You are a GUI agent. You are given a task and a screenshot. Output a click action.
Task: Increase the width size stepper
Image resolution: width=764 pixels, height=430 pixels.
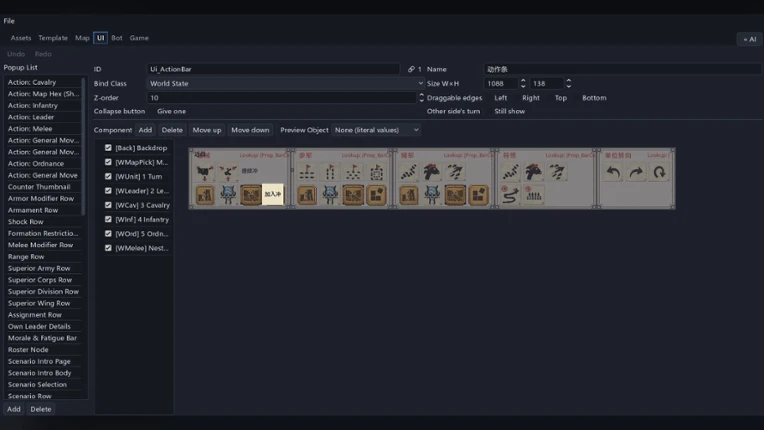click(523, 80)
